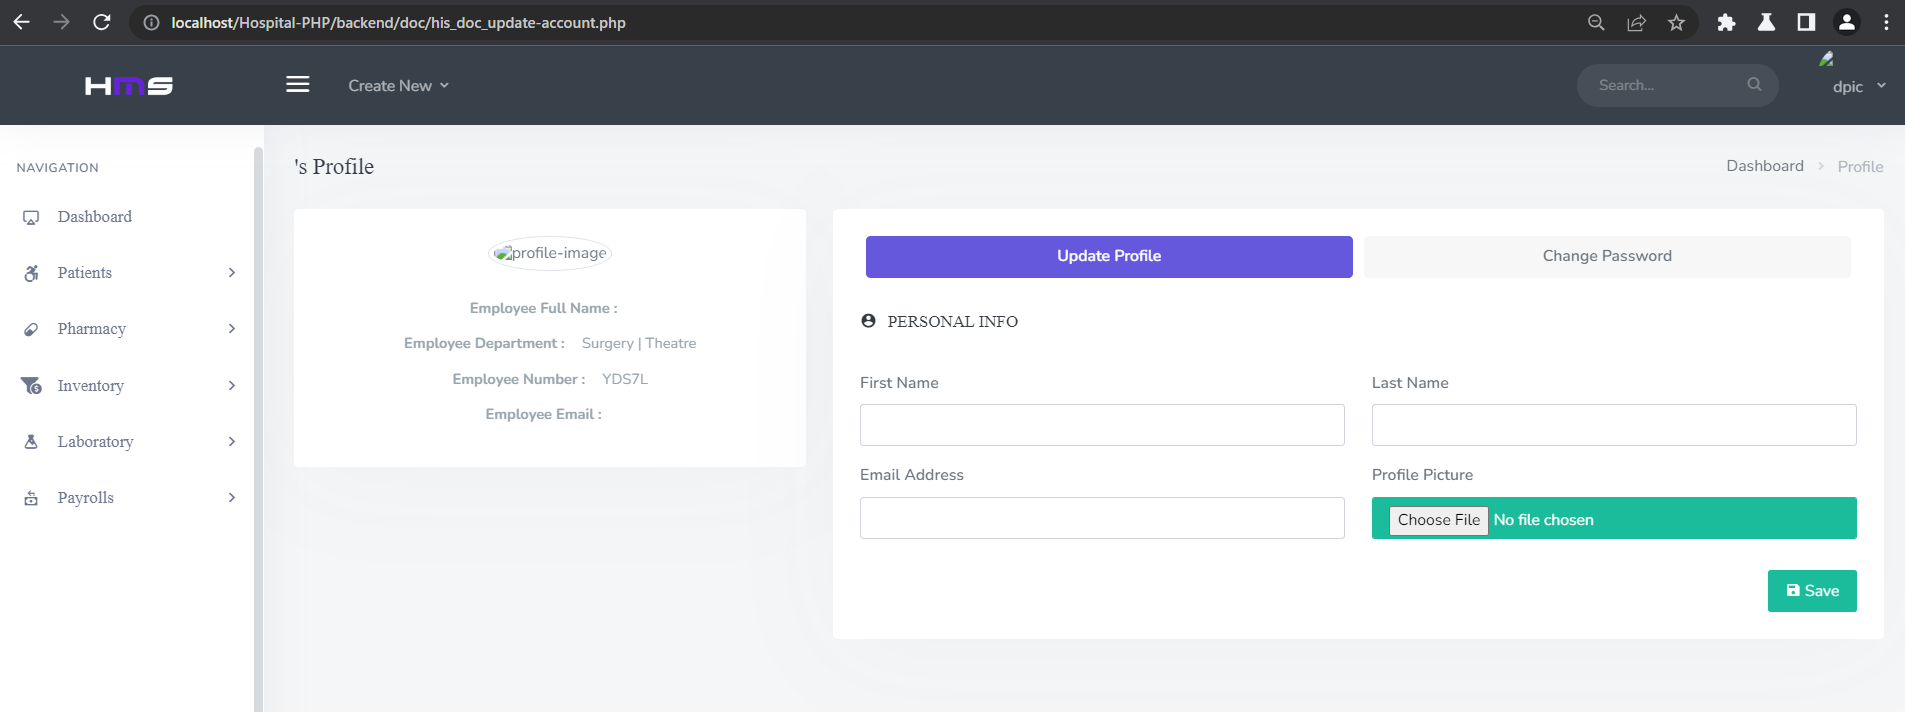
Task: Click the profile-image thumbnail
Action: pyautogui.click(x=550, y=254)
